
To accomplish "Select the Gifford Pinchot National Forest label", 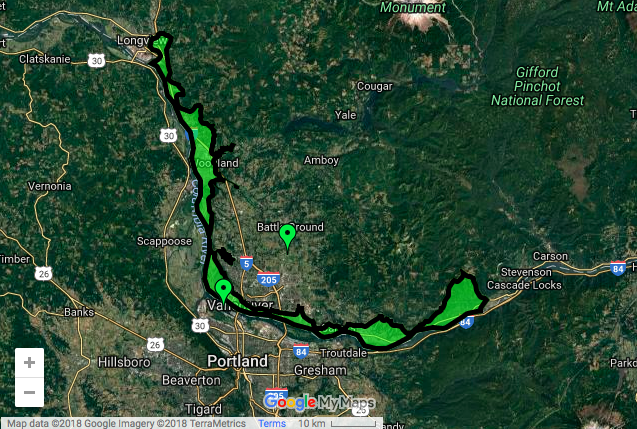I will 537,86.
